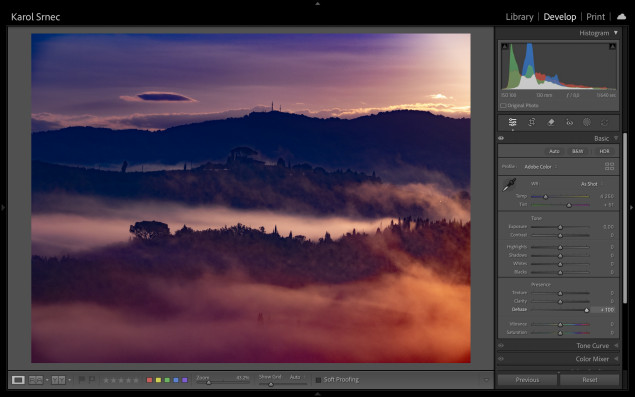Toggle HDR editing mode
The width and height of the screenshot is (635, 397).
[604, 151]
